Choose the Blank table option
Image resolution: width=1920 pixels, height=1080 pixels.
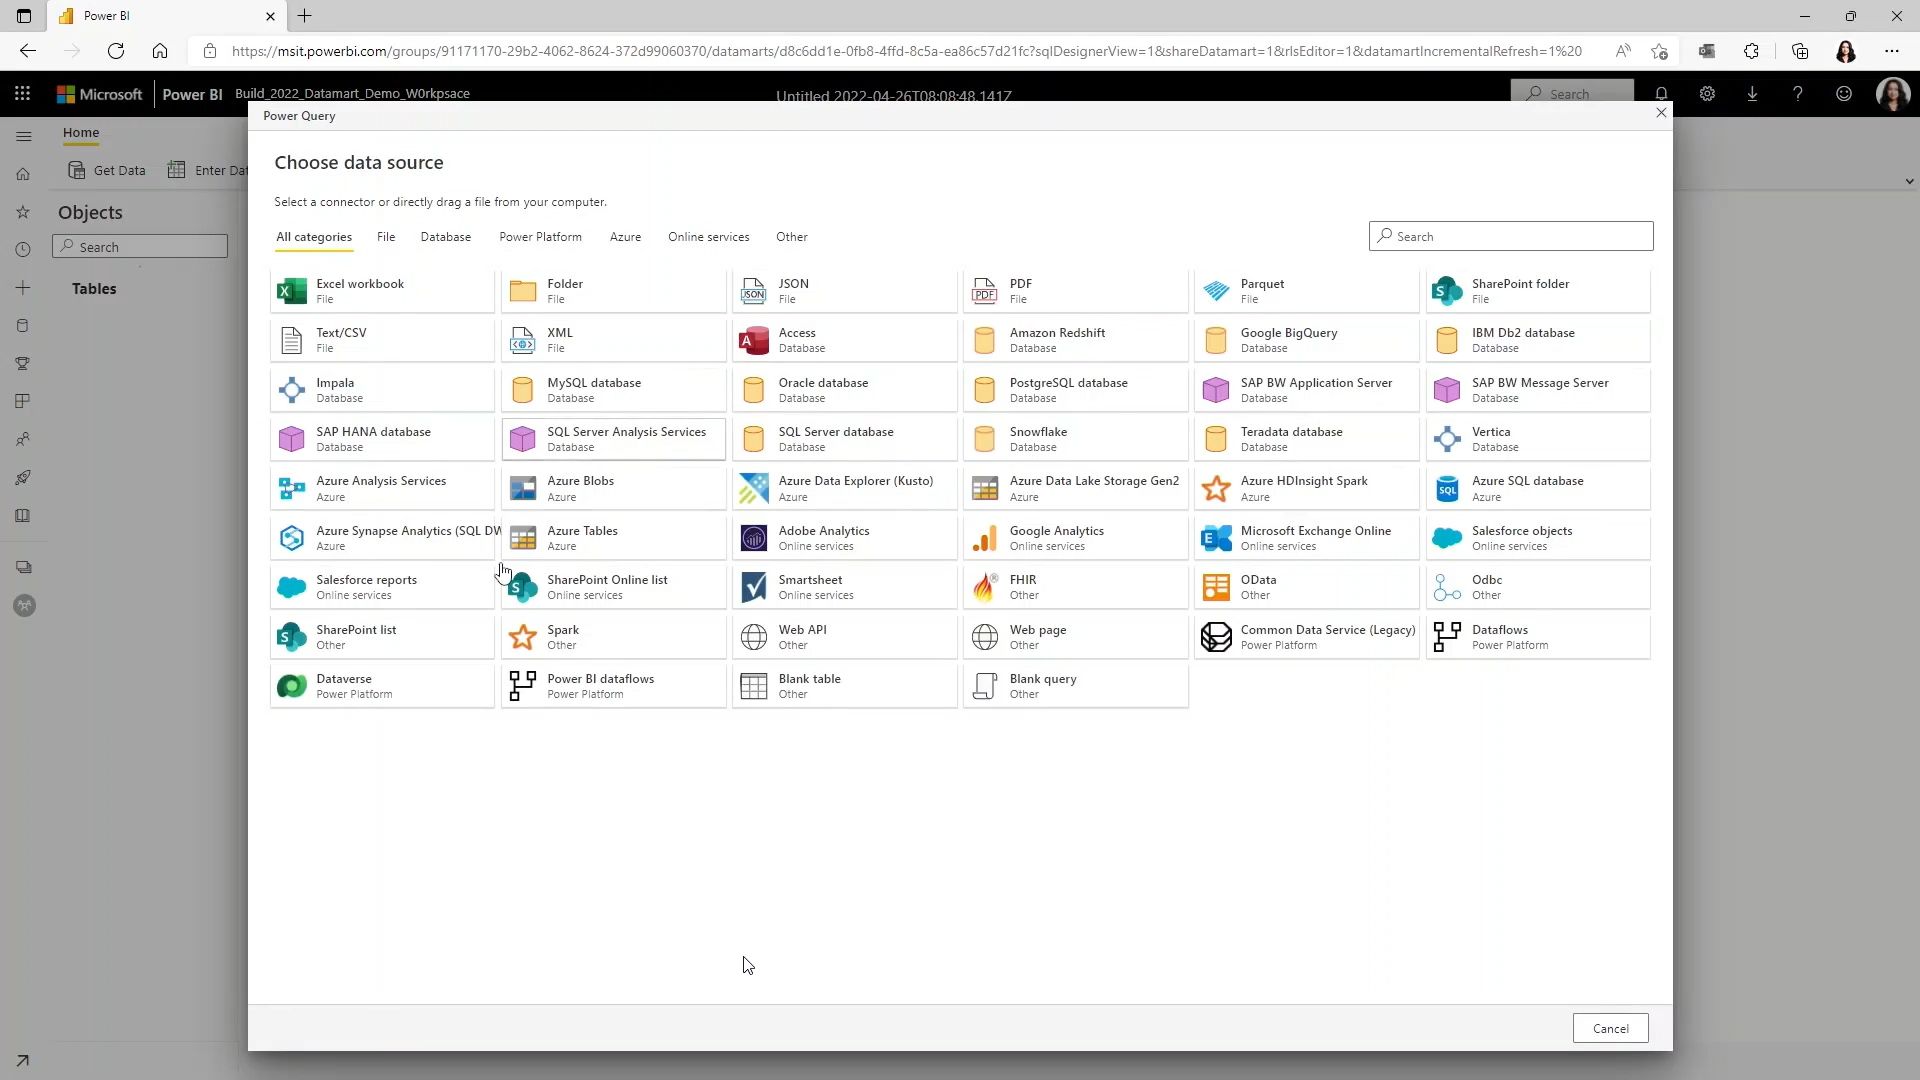[x=844, y=686]
